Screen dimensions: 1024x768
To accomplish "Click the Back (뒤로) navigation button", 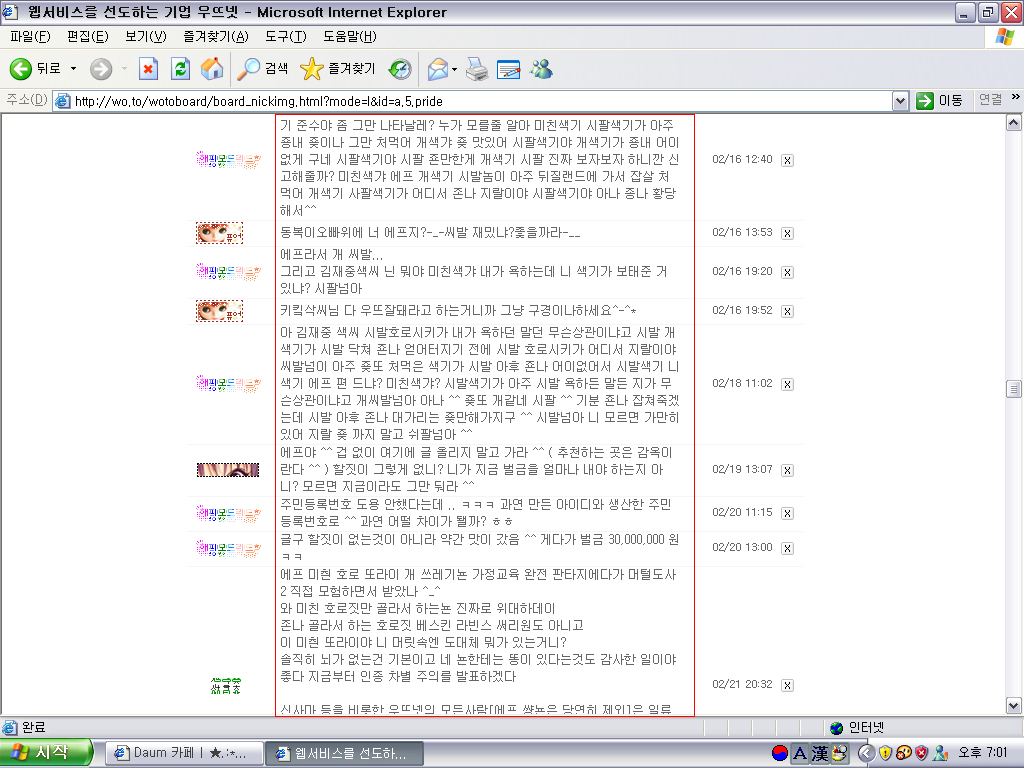I will (x=36, y=69).
